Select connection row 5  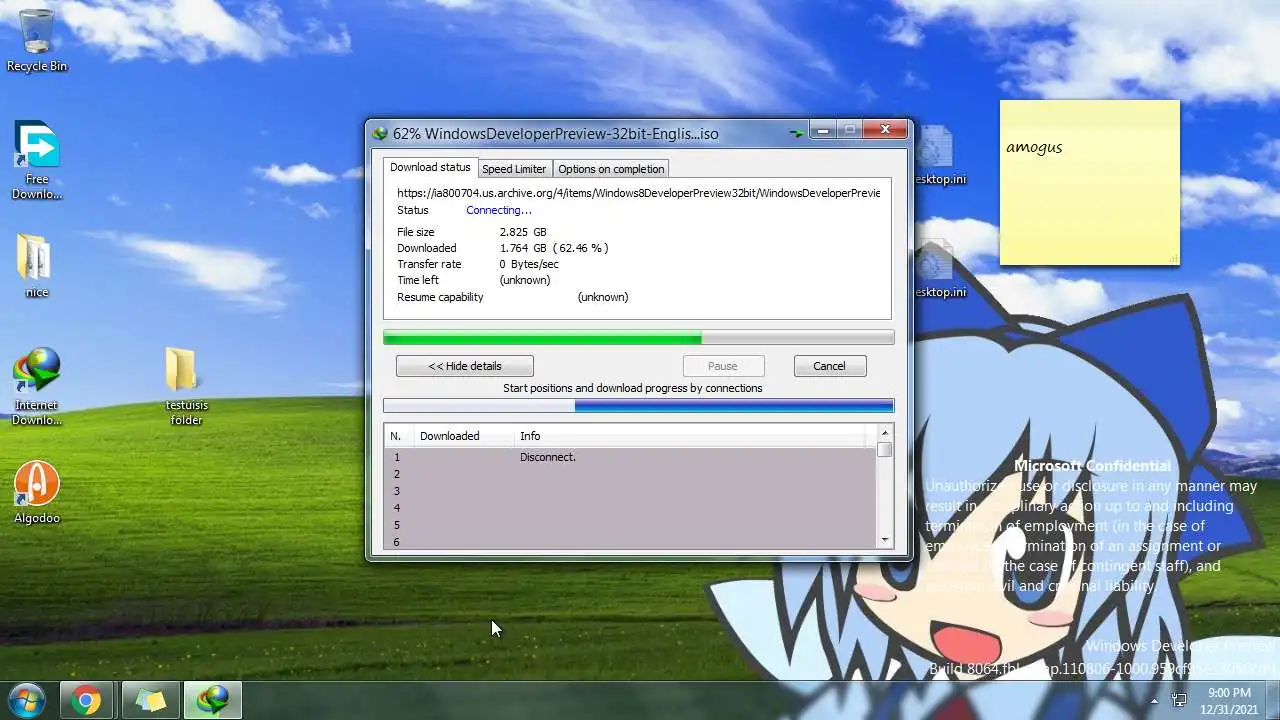click(x=630, y=525)
